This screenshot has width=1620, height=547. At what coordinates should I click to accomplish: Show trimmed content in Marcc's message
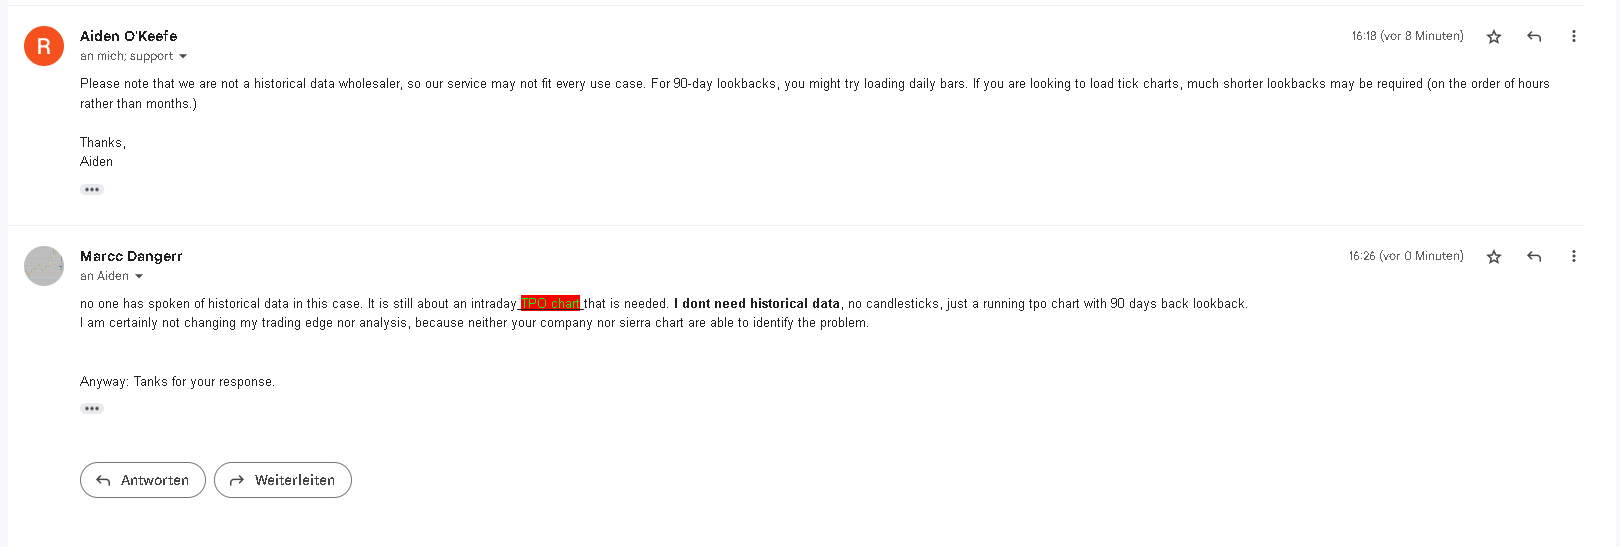tap(92, 408)
